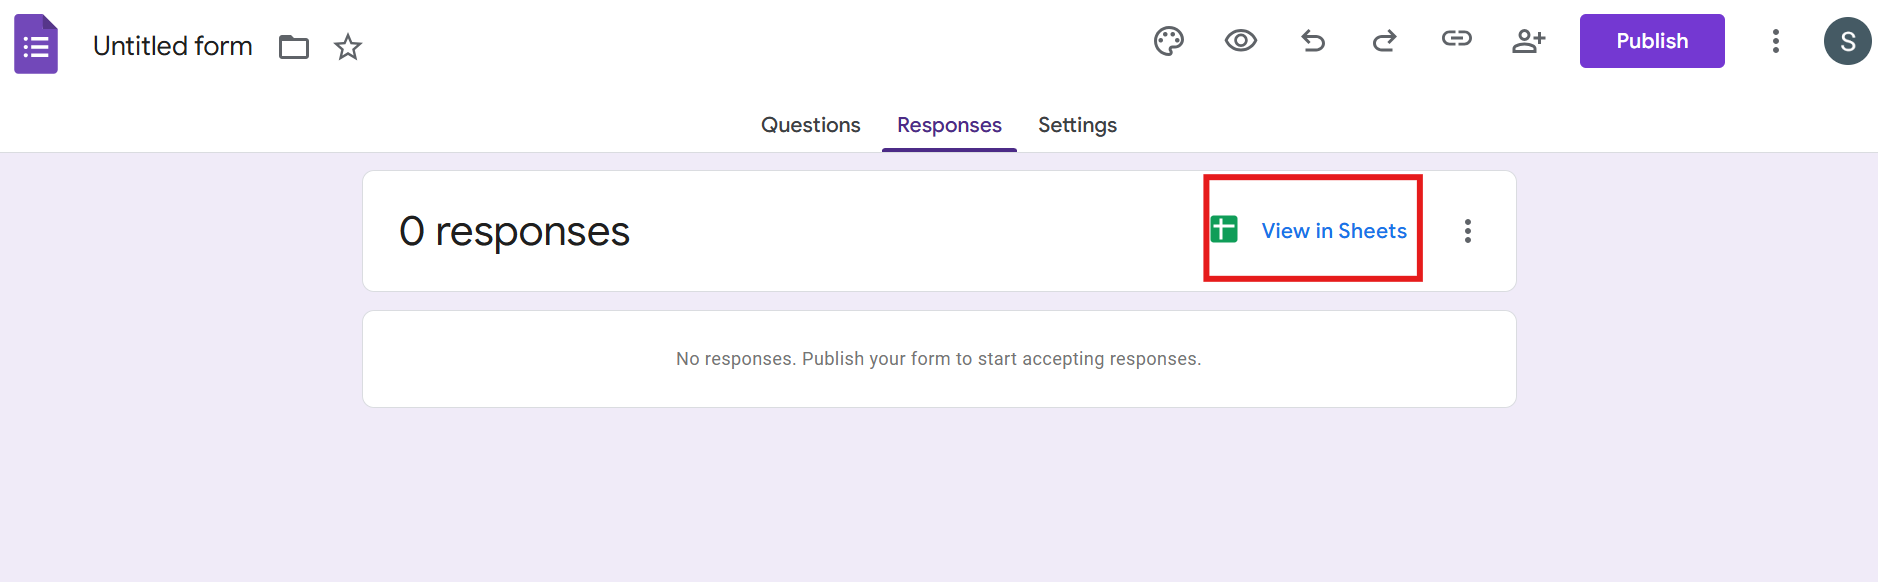Open the add collaborators icon
The height and width of the screenshot is (582, 1878).
pyautogui.click(x=1529, y=41)
